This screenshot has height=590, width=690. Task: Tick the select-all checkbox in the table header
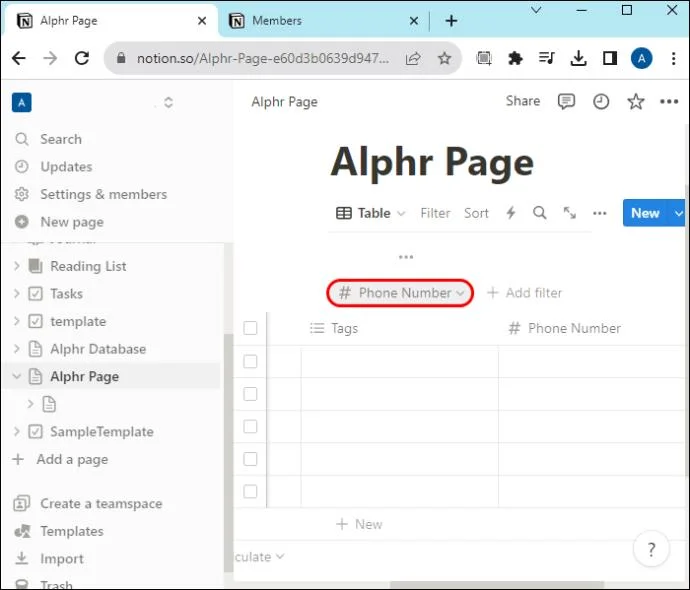tap(250, 328)
